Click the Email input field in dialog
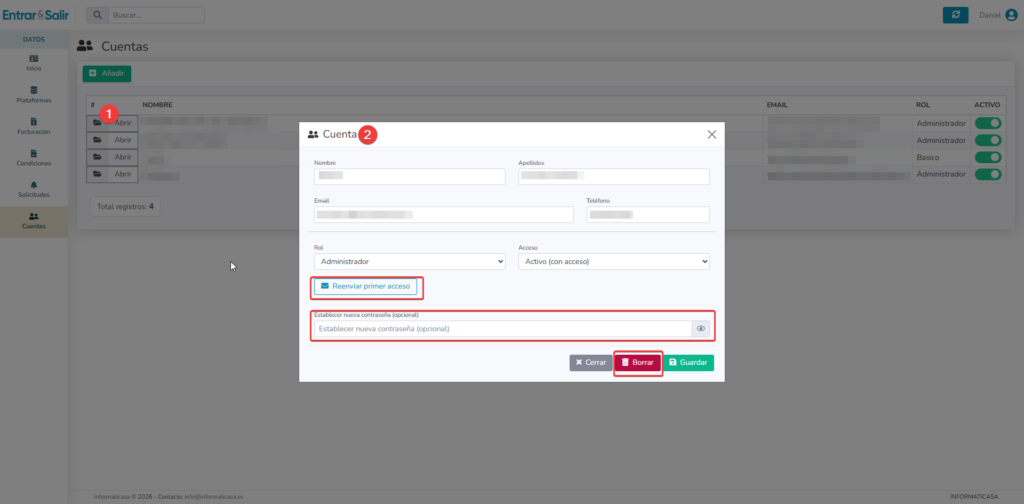Viewport: 1024px width, 504px height. click(x=443, y=215)
